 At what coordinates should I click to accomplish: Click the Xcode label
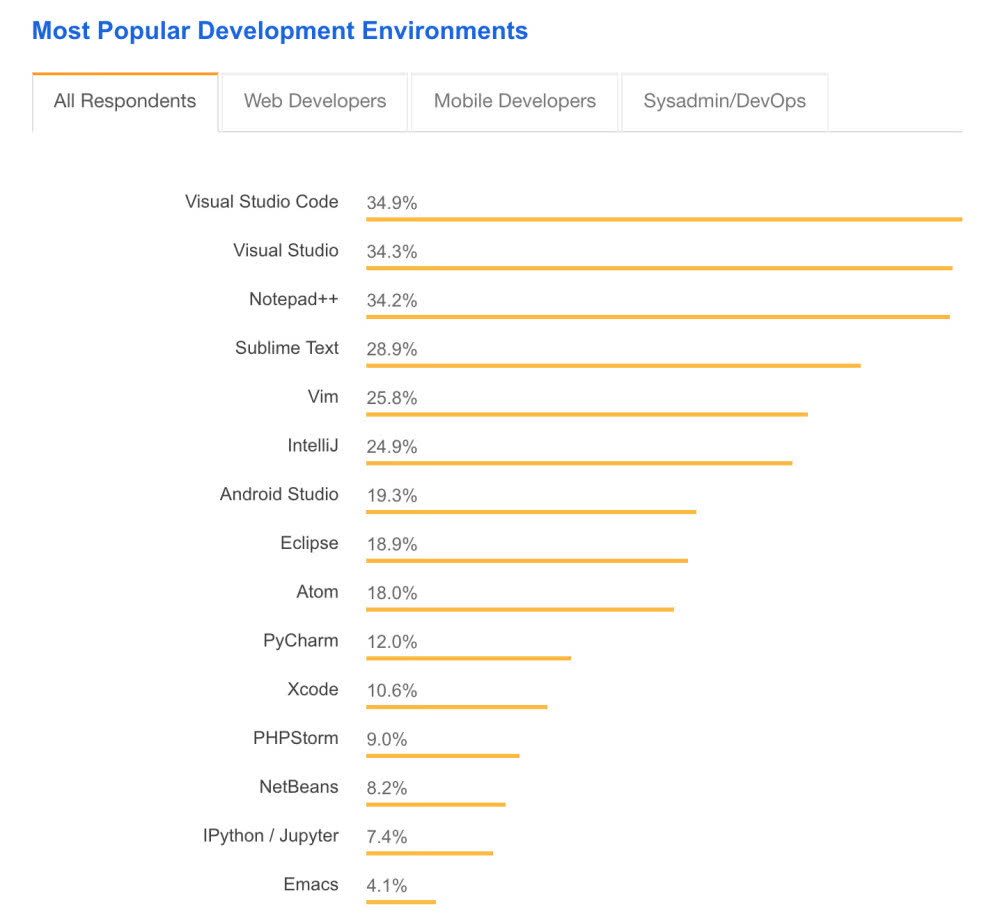point(312,689)
